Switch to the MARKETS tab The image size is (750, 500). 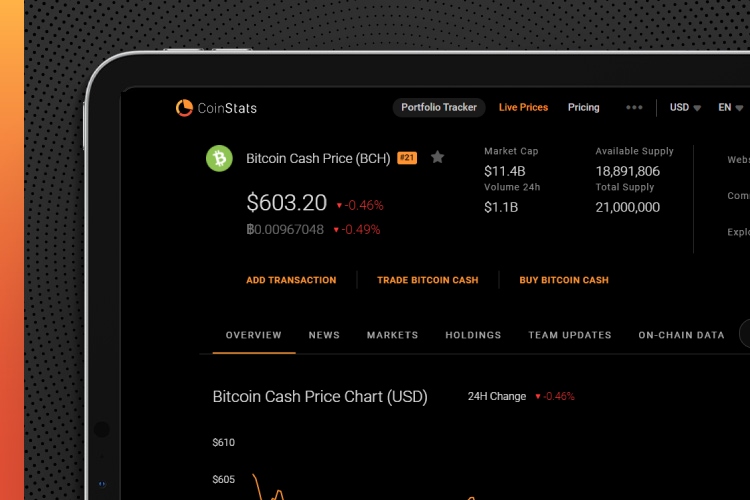pos(393,335)
